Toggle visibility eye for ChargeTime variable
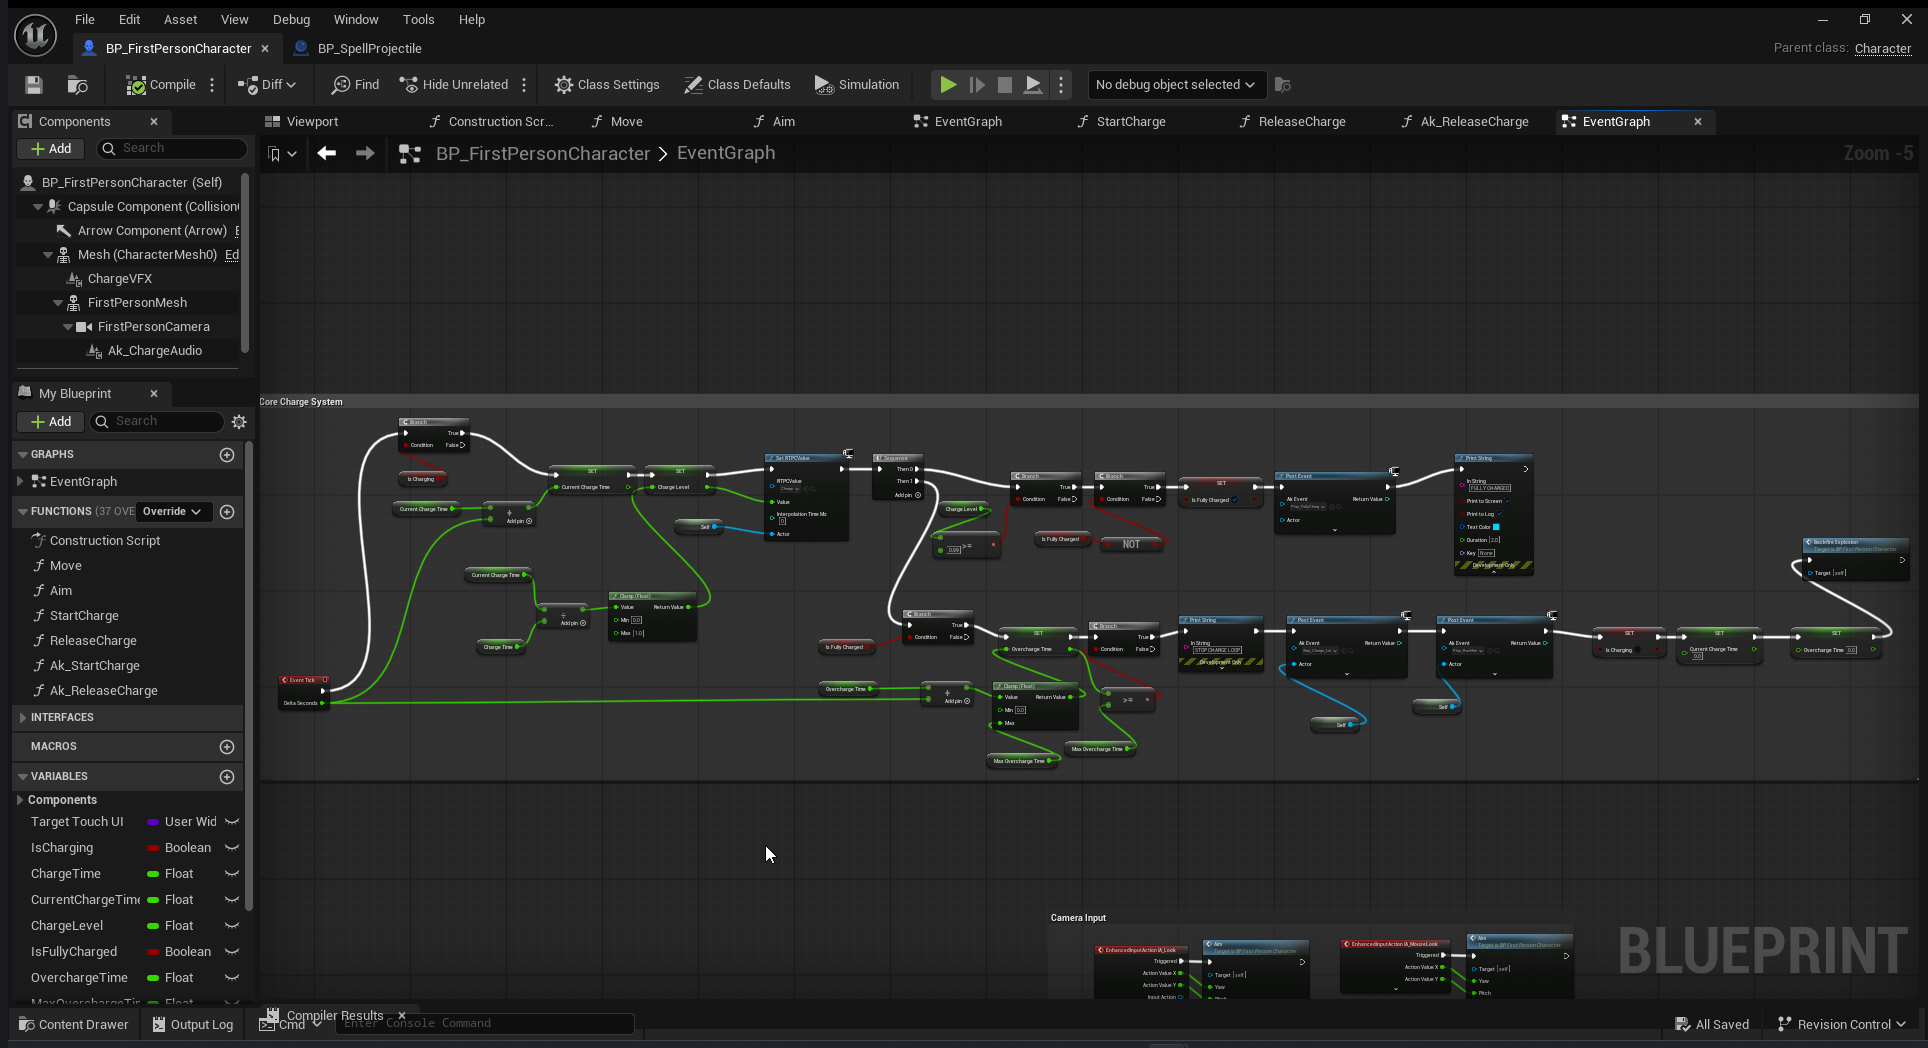 coord(232,874)
